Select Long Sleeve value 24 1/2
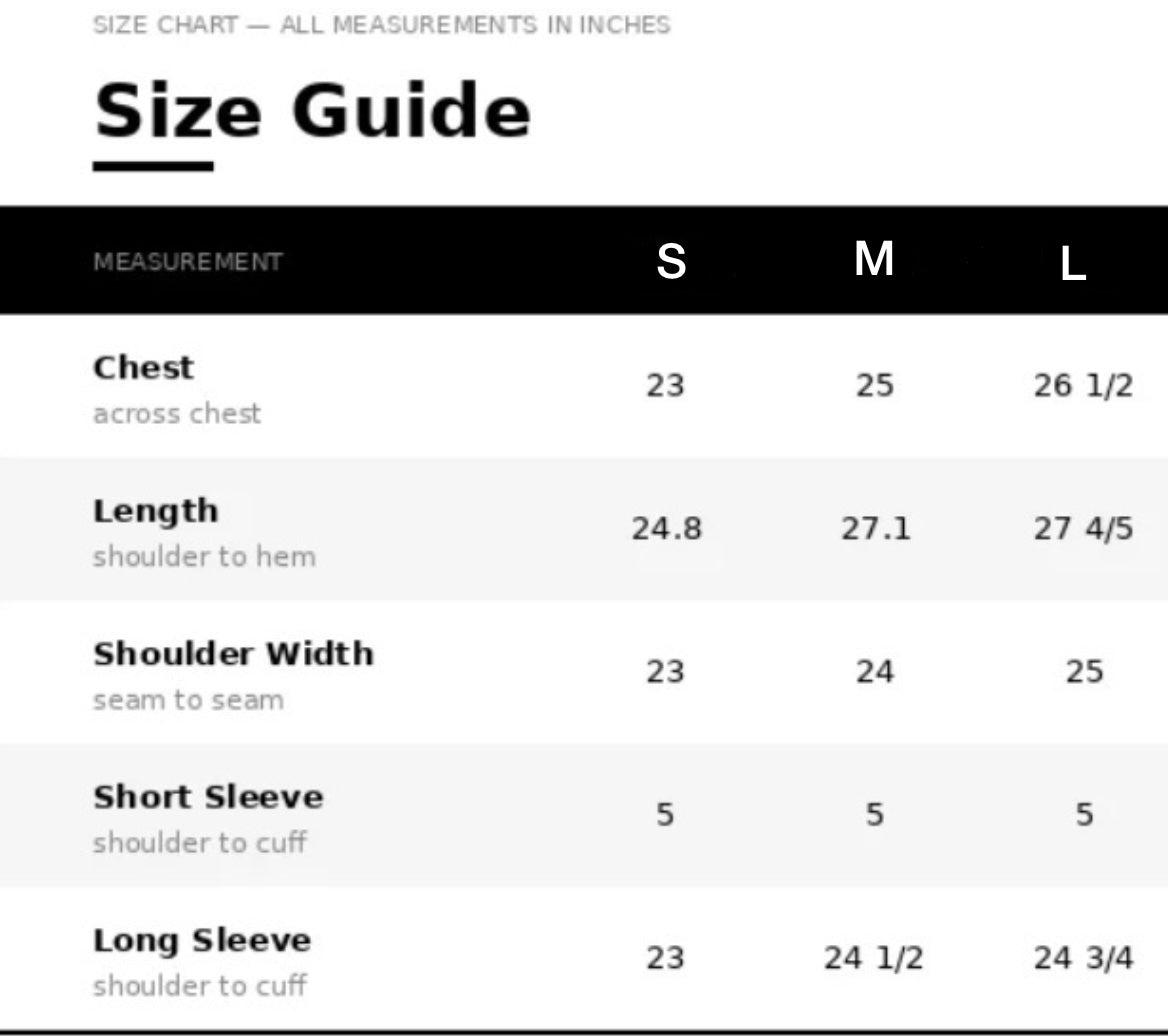 (x=874, y=958)
